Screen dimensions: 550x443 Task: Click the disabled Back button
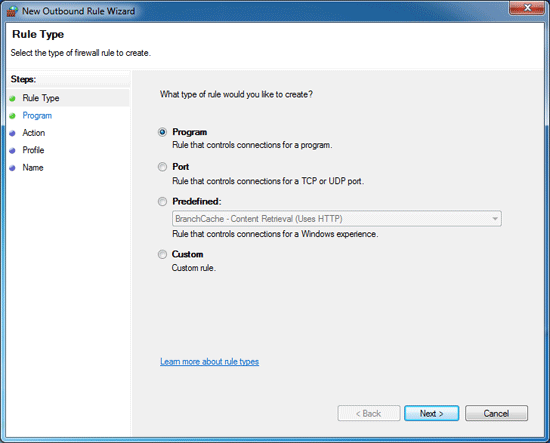369,414
